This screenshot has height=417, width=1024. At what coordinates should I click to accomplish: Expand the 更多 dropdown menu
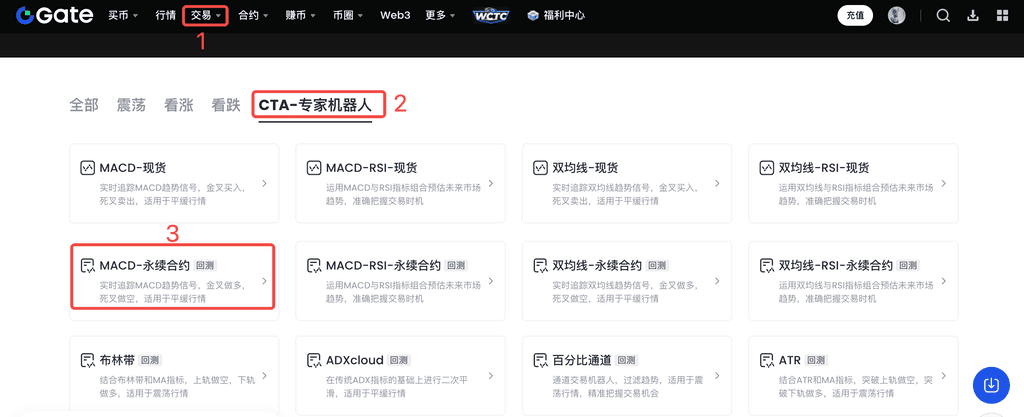(440, 15)
